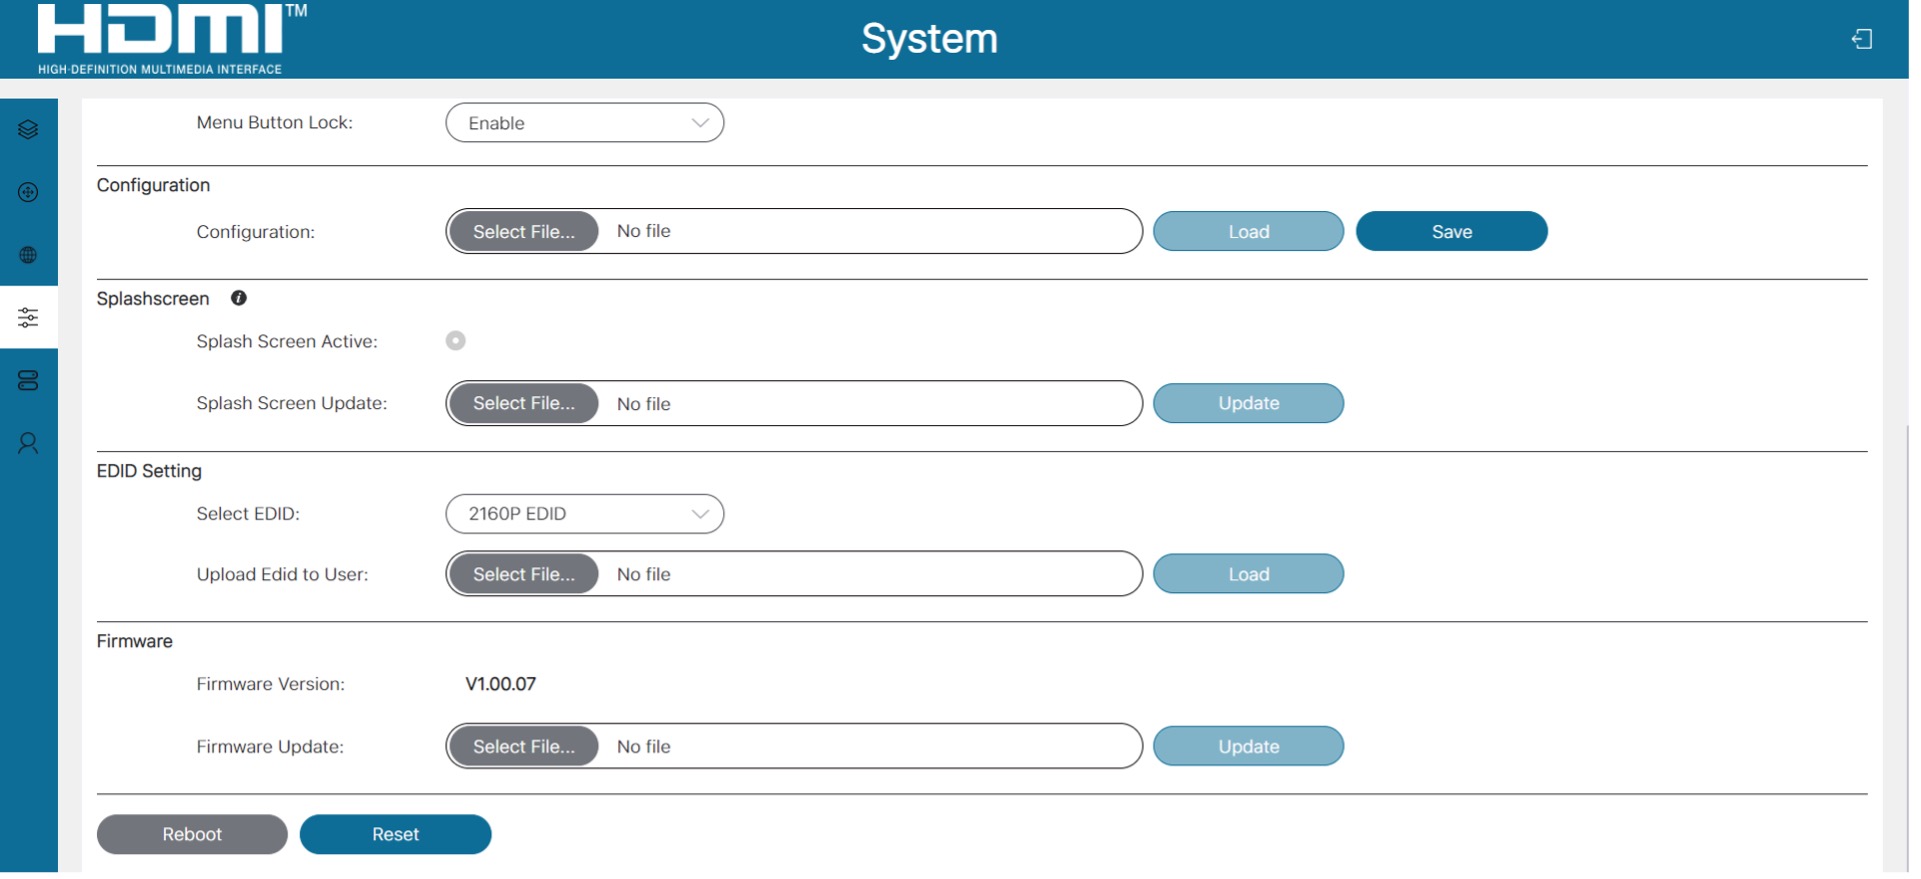Click the Reset button
1921x879 pixels.
[395, 835]
